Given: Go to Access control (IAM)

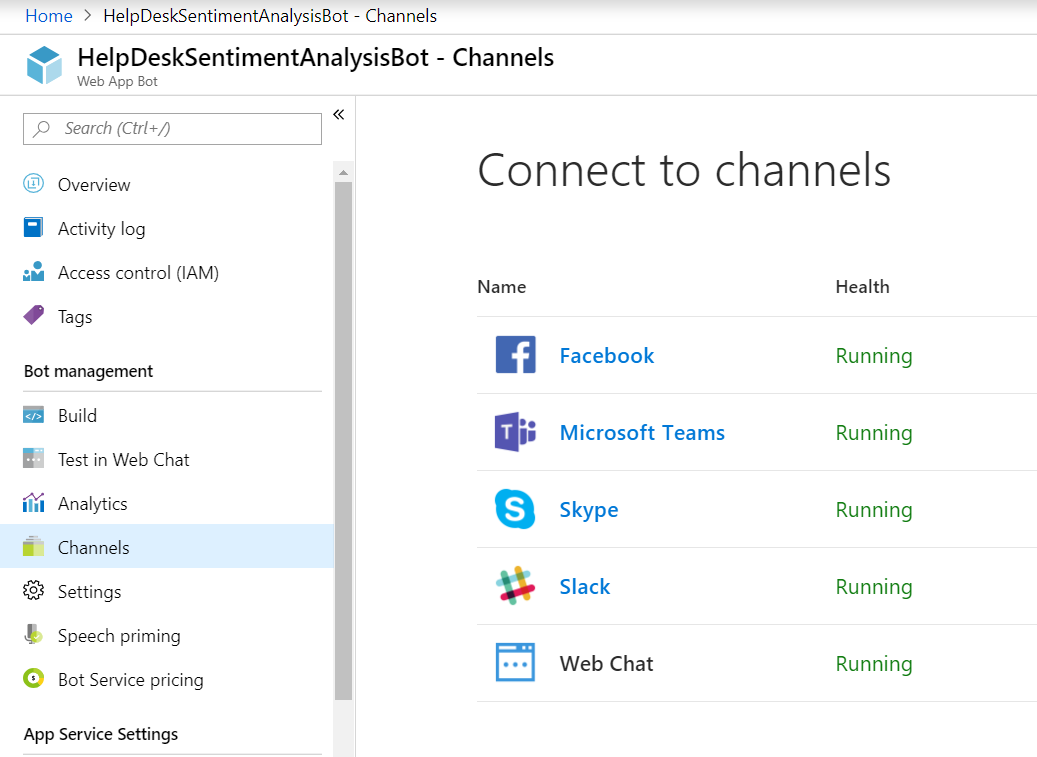Looking at the screenshot, I should click(x=138, y=273).
